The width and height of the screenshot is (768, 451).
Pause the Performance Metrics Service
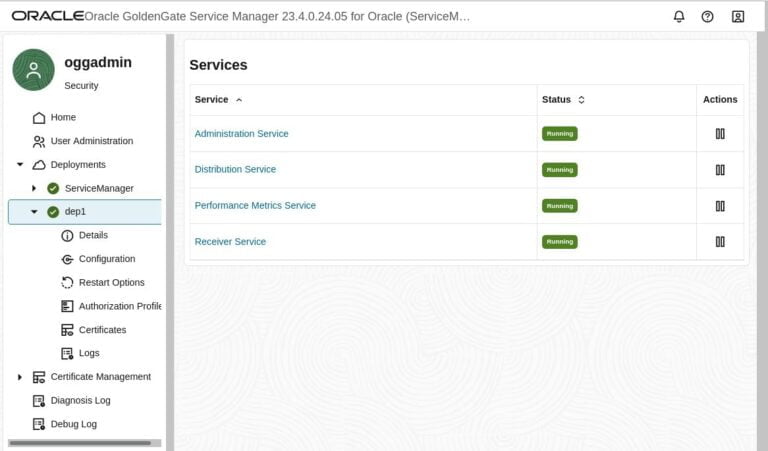(720, 206)
